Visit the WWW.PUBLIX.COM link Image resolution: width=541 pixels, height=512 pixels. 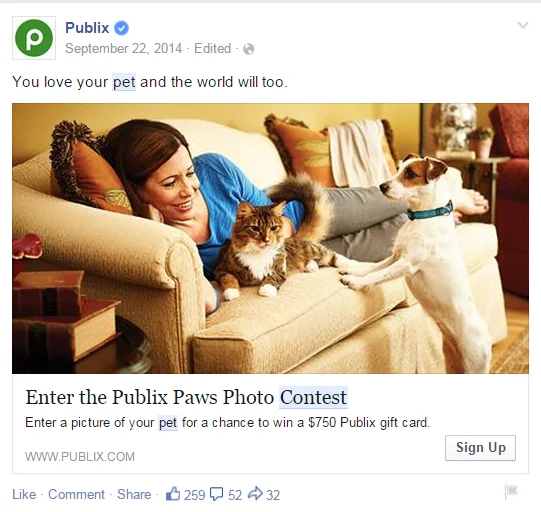point(80,456)
